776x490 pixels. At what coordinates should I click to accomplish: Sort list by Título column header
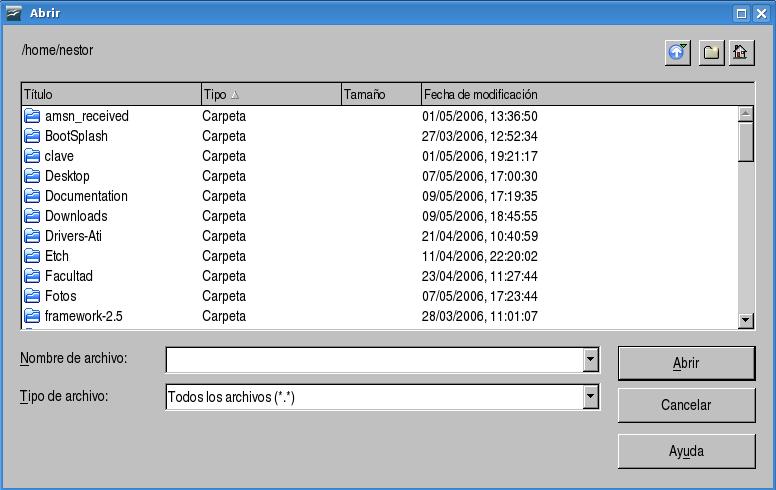click(110, 95)
